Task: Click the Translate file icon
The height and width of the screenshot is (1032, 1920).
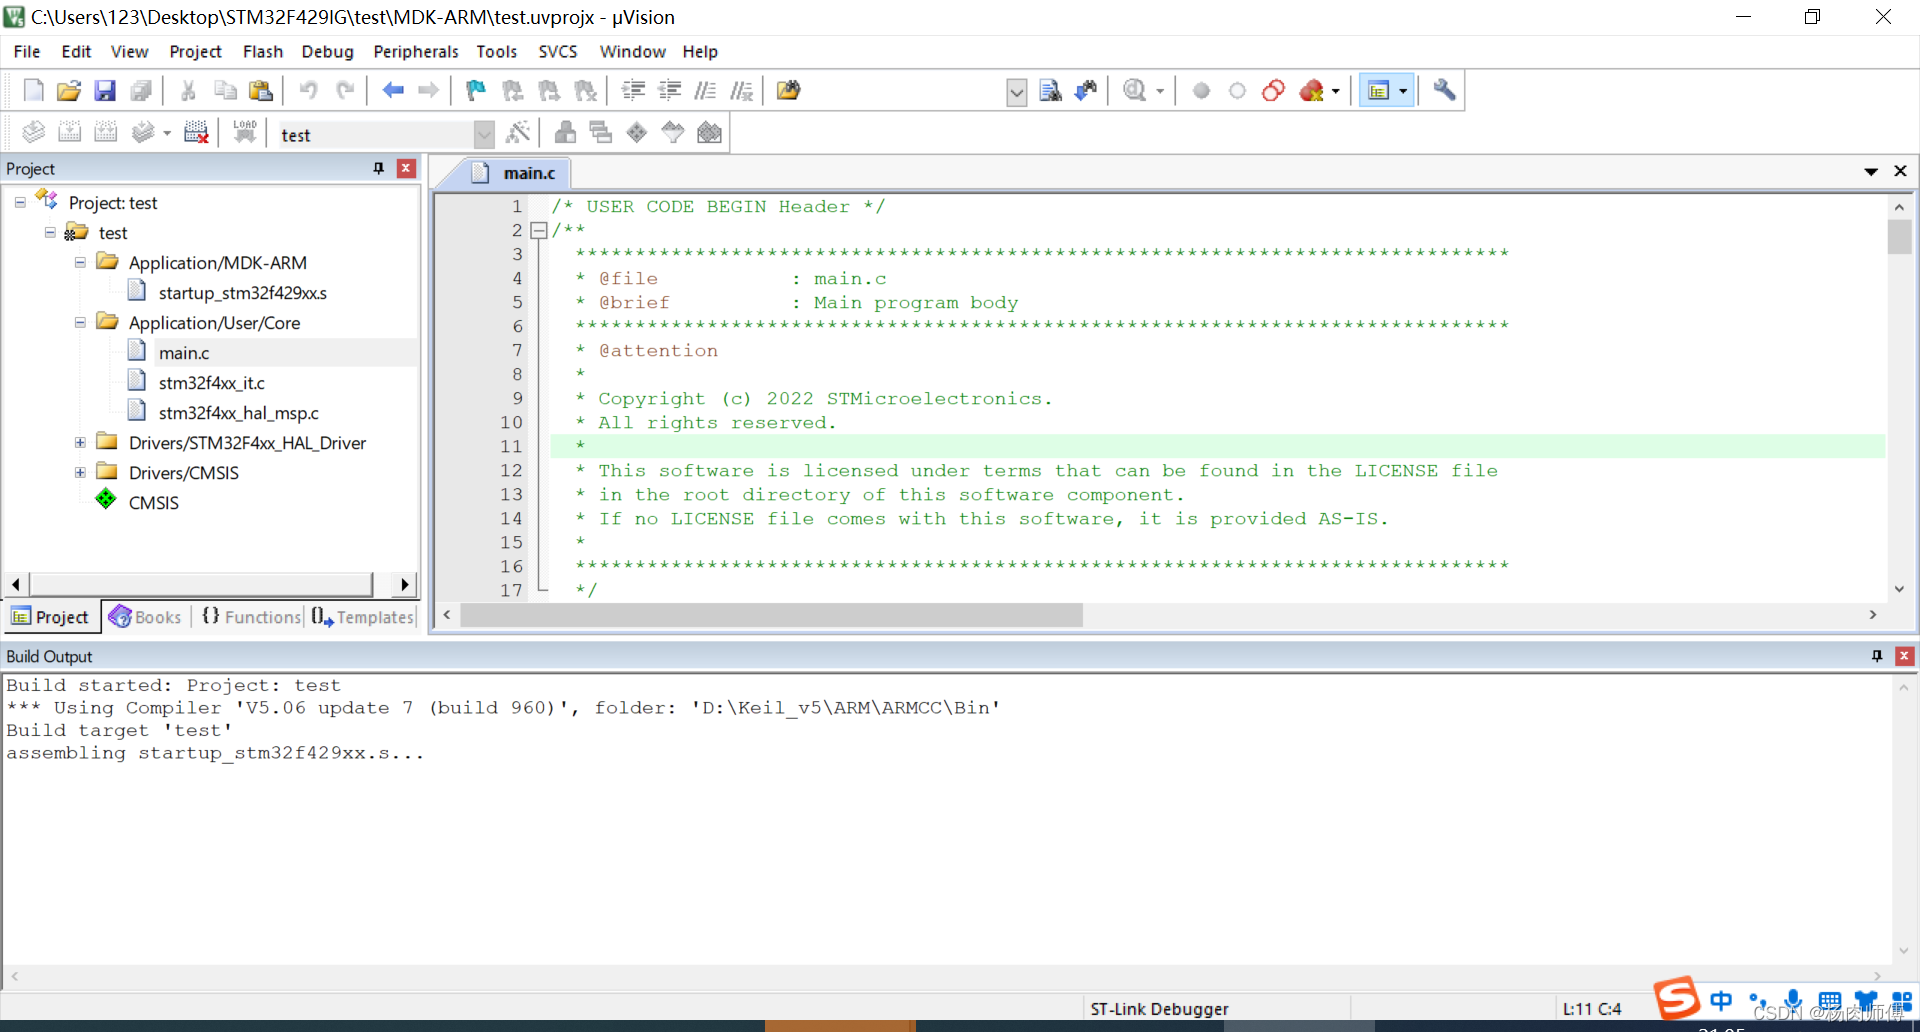Action: click(x=34, y=132)
